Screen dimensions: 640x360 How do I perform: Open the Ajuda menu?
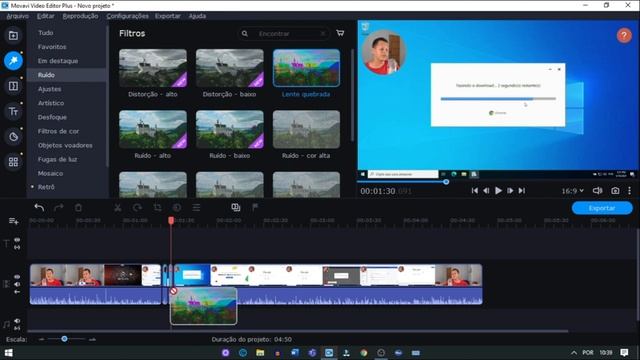tap(197, 16)
